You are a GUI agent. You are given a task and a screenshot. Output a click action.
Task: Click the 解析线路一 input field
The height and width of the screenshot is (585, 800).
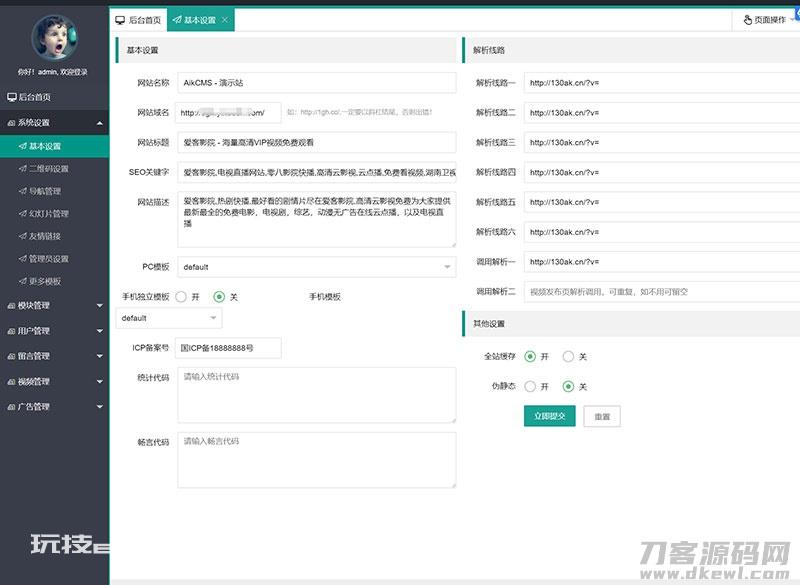tap(662, 83)
